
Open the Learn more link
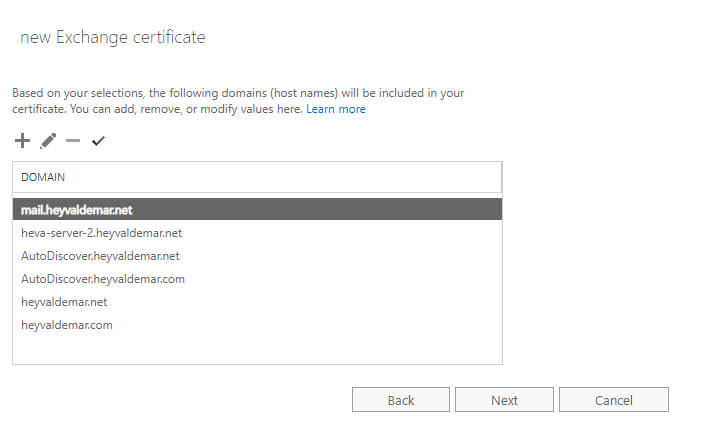click(x=336, y=109)
